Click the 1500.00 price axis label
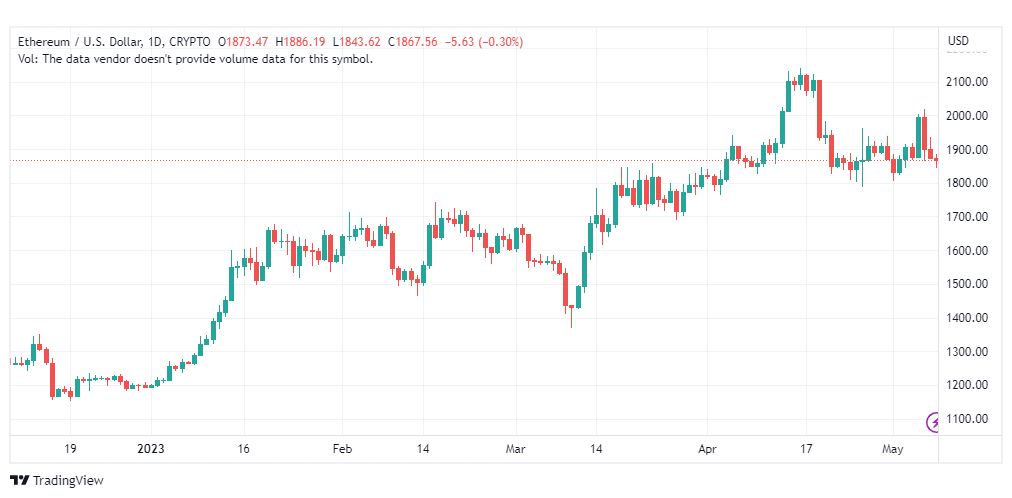1012x498 pixels. tap(965, 284)
